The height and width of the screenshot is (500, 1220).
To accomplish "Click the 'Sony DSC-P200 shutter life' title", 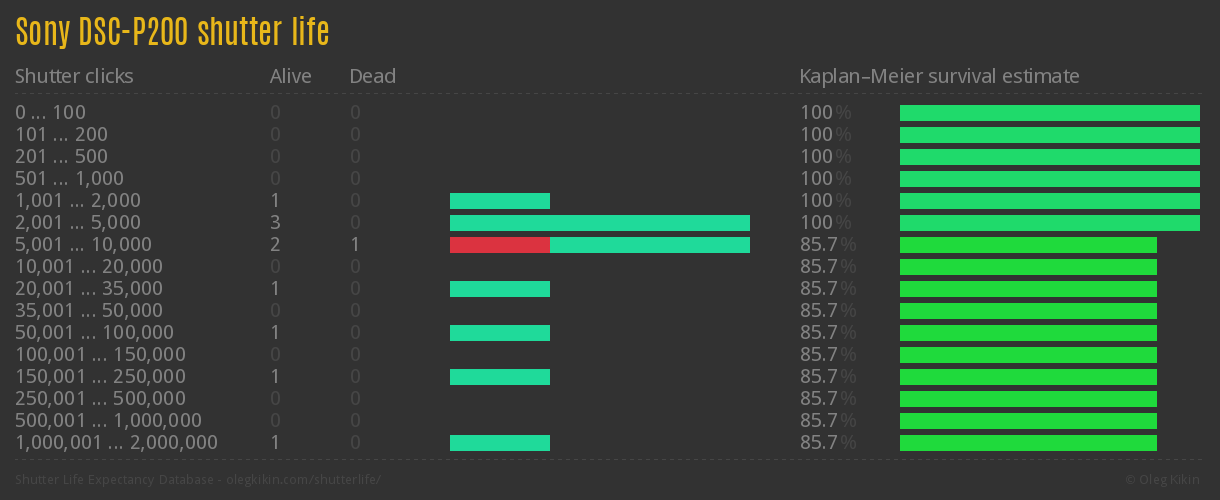I will coord(172,33).
